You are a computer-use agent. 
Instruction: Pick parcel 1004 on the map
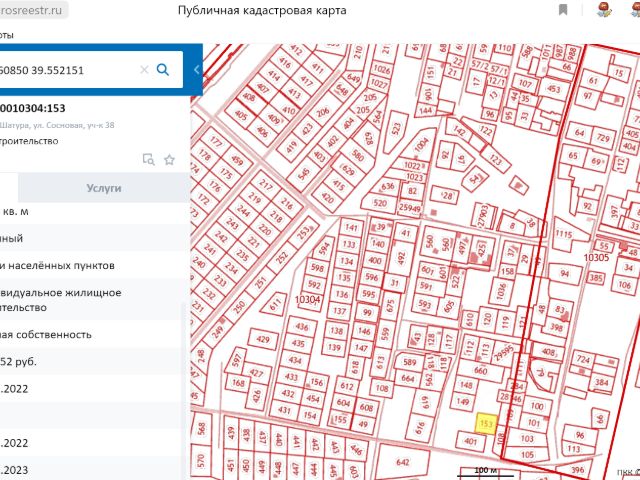coord(422,146)
